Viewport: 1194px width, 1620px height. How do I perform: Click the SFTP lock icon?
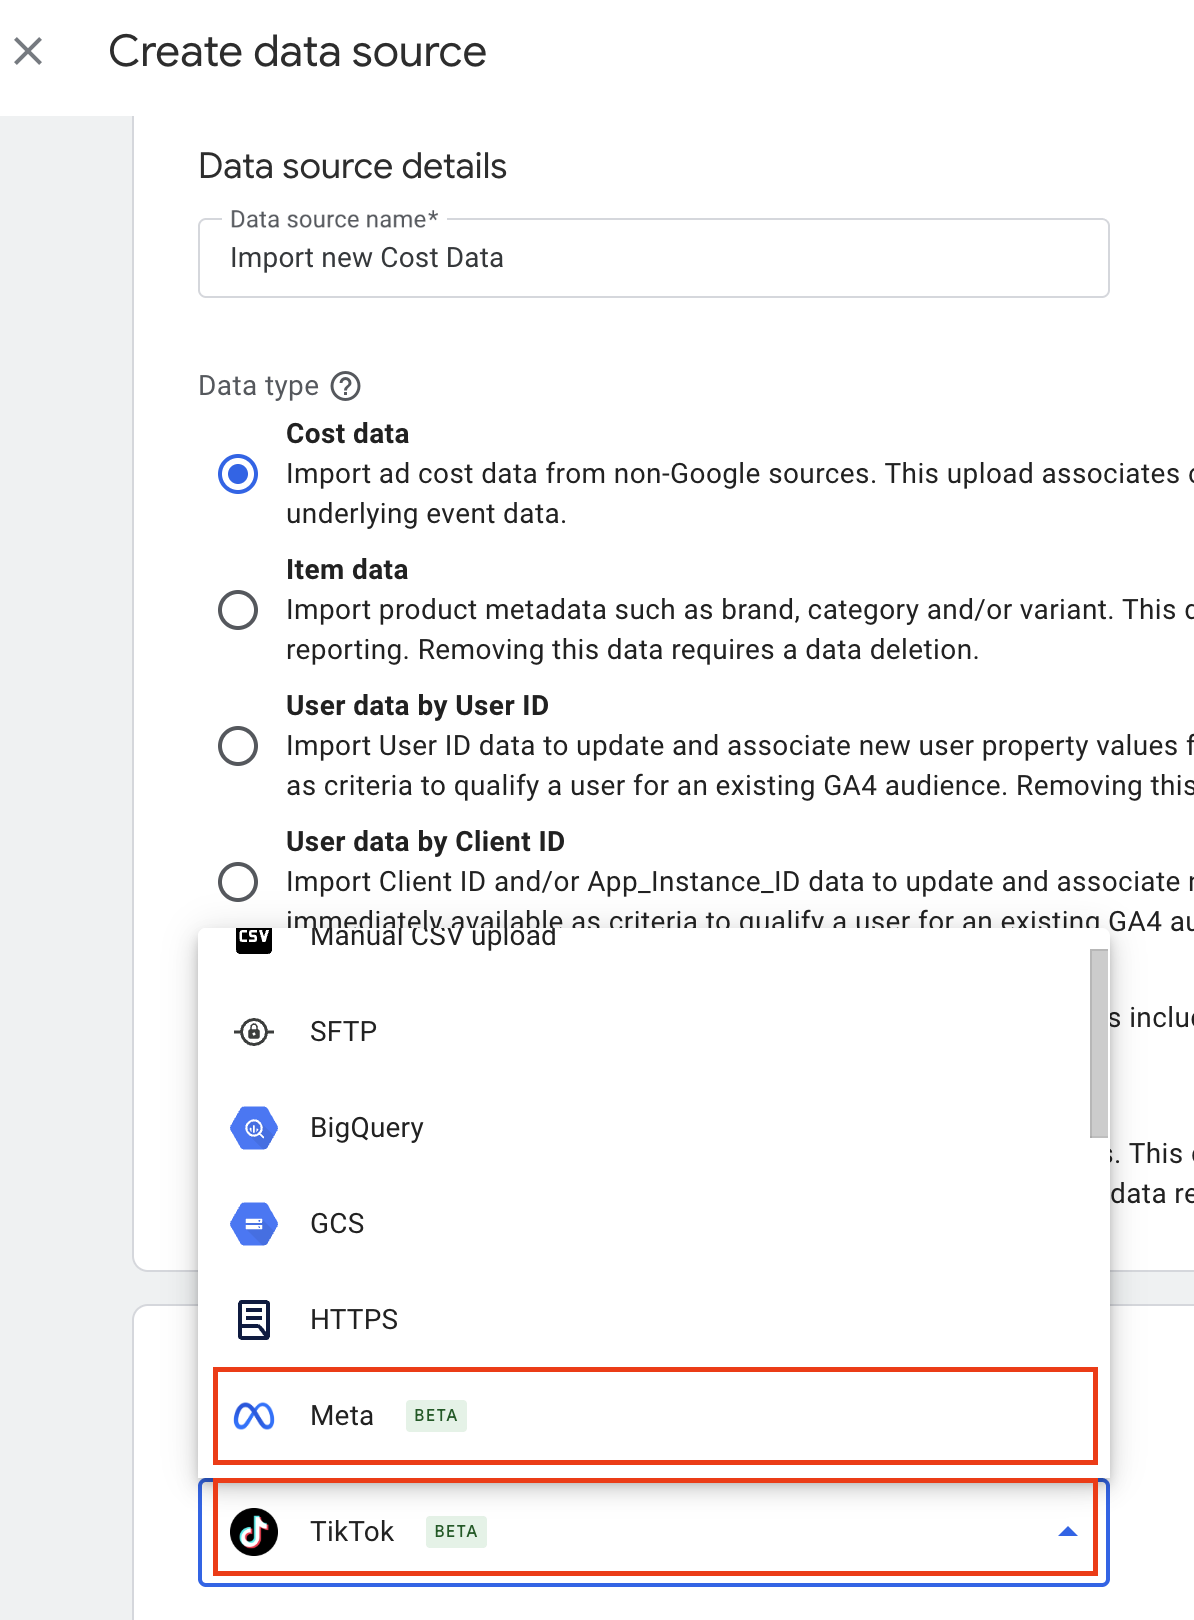coord(254,1031)
